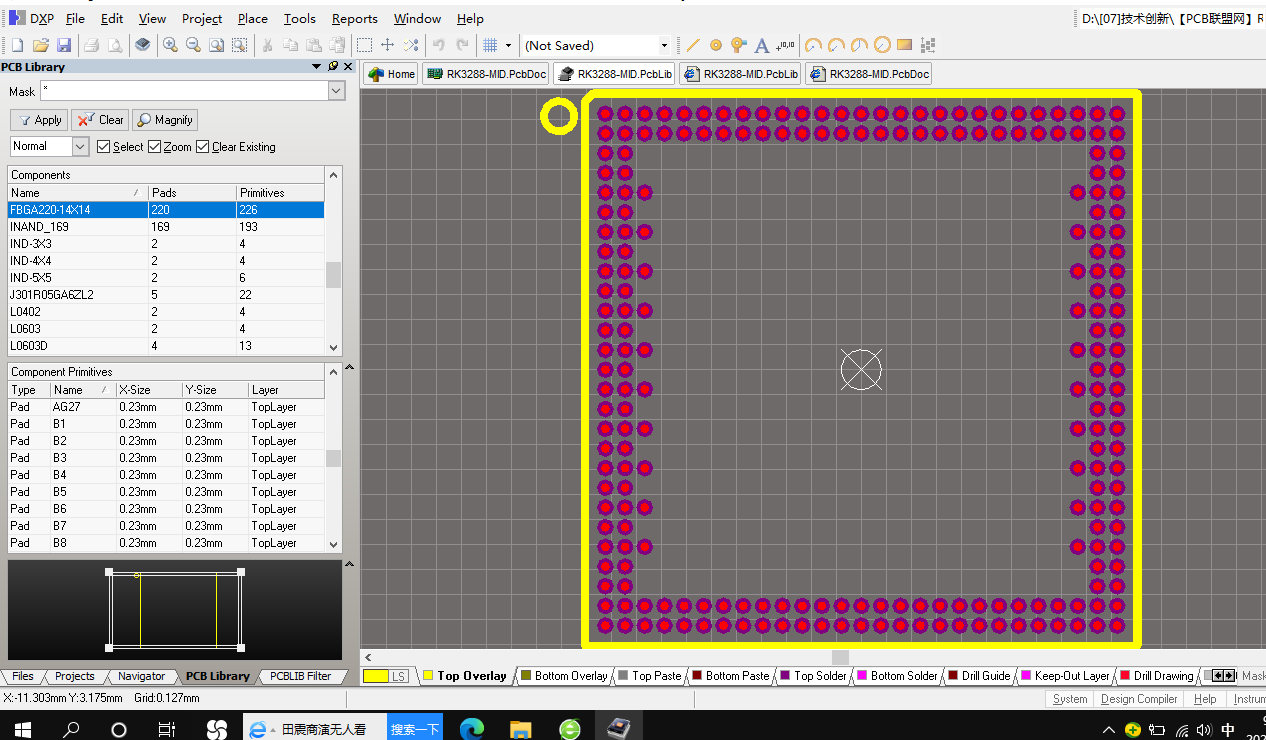Select the Place Via tool

(x=739, y=45)
